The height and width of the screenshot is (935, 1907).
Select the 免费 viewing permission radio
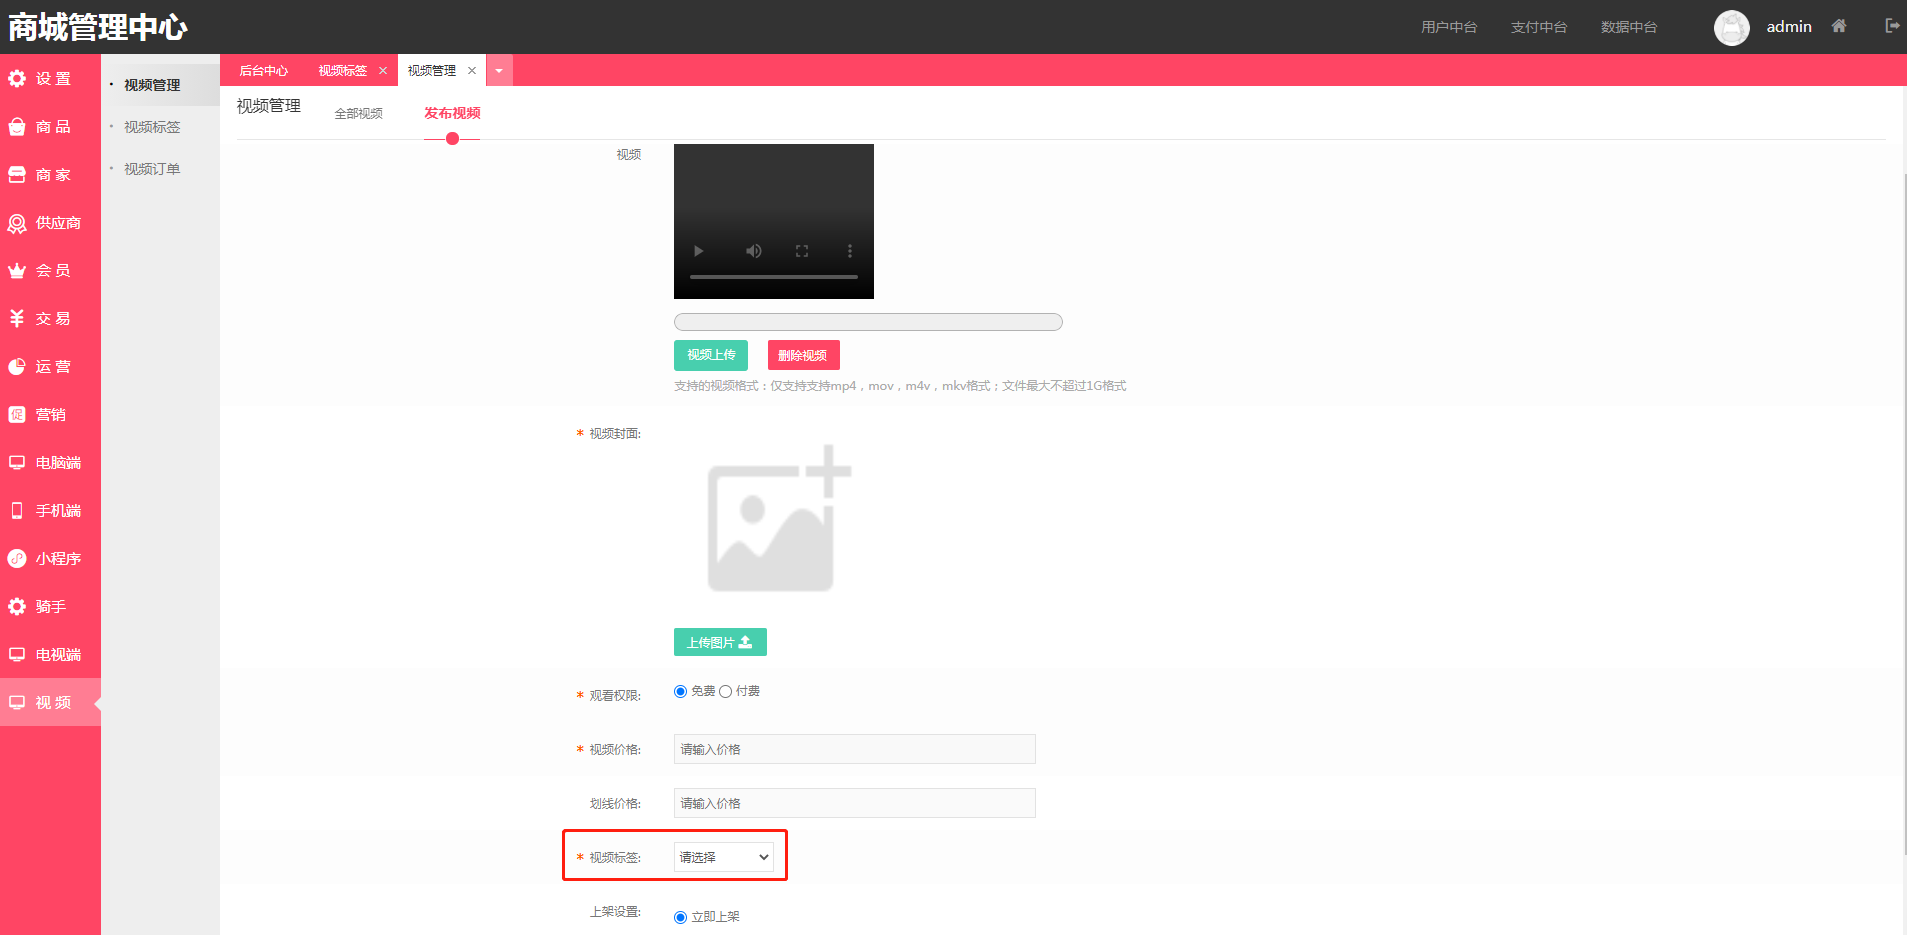click(x=680, y=691)
